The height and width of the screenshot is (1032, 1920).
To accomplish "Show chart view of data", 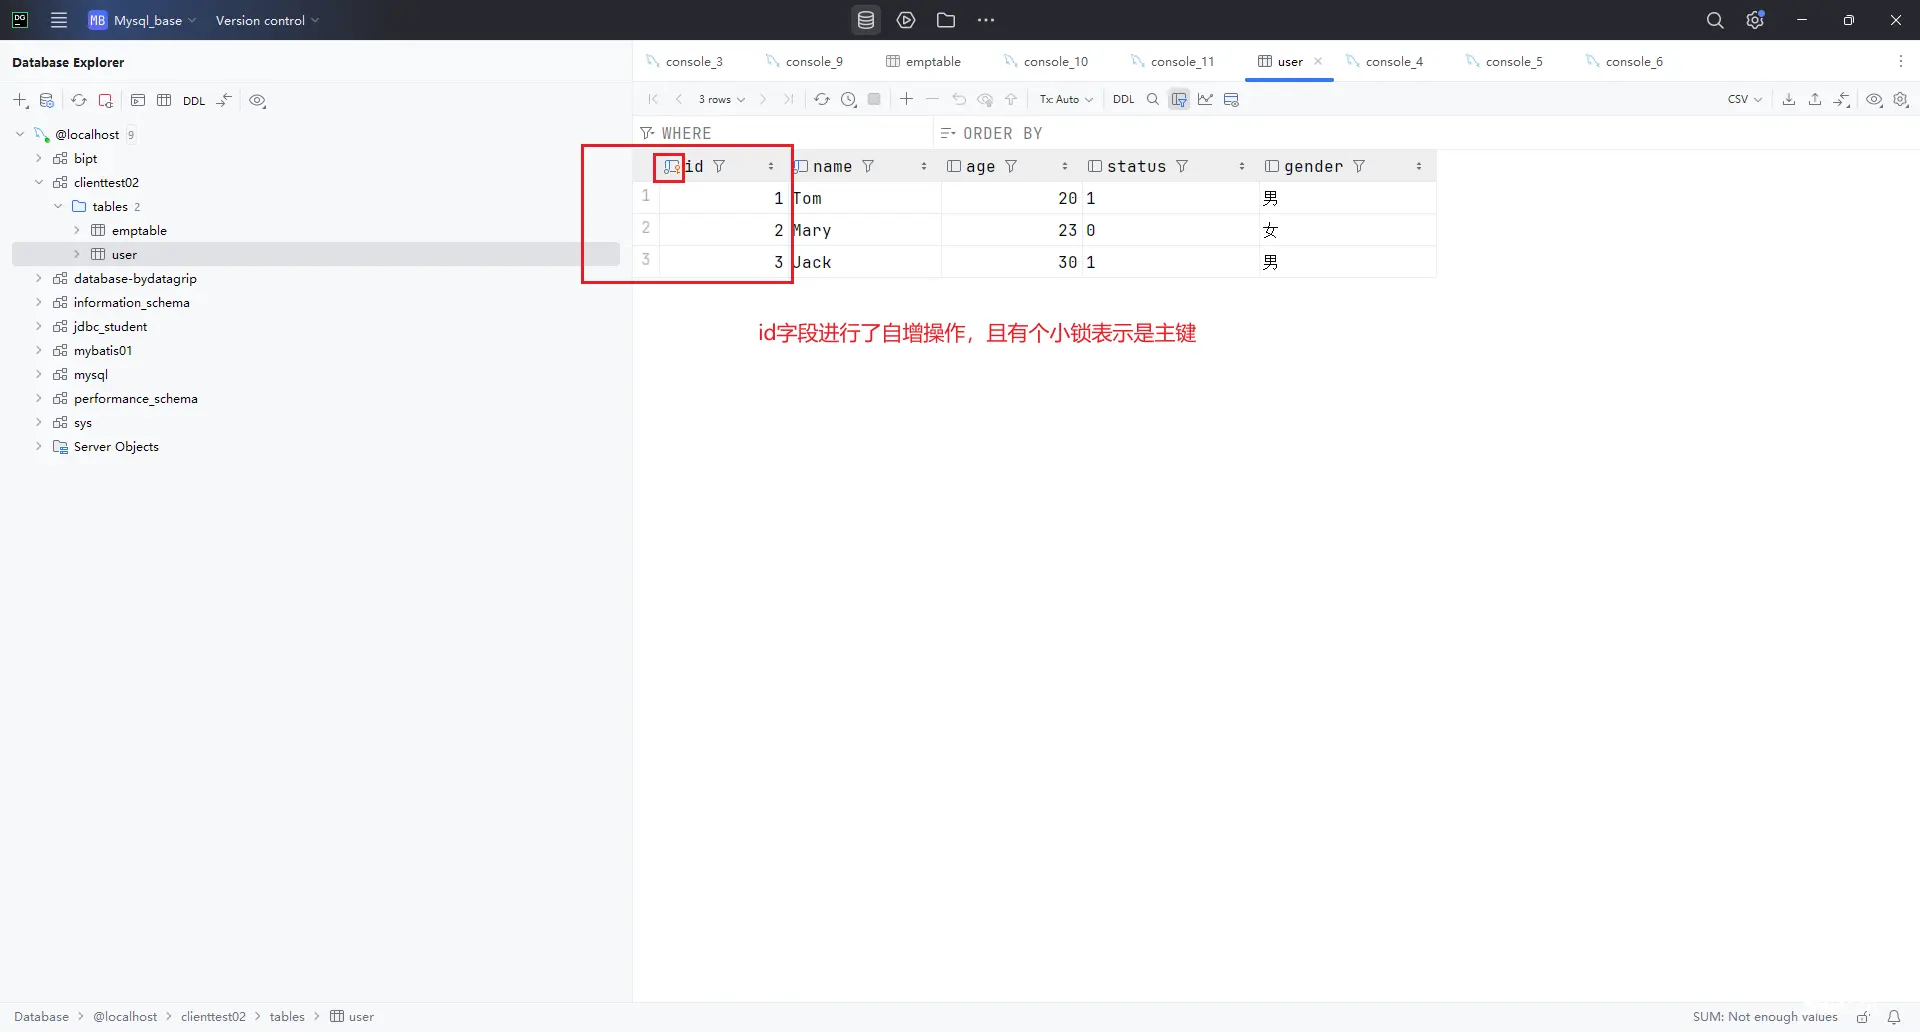I will (1205, 99).
